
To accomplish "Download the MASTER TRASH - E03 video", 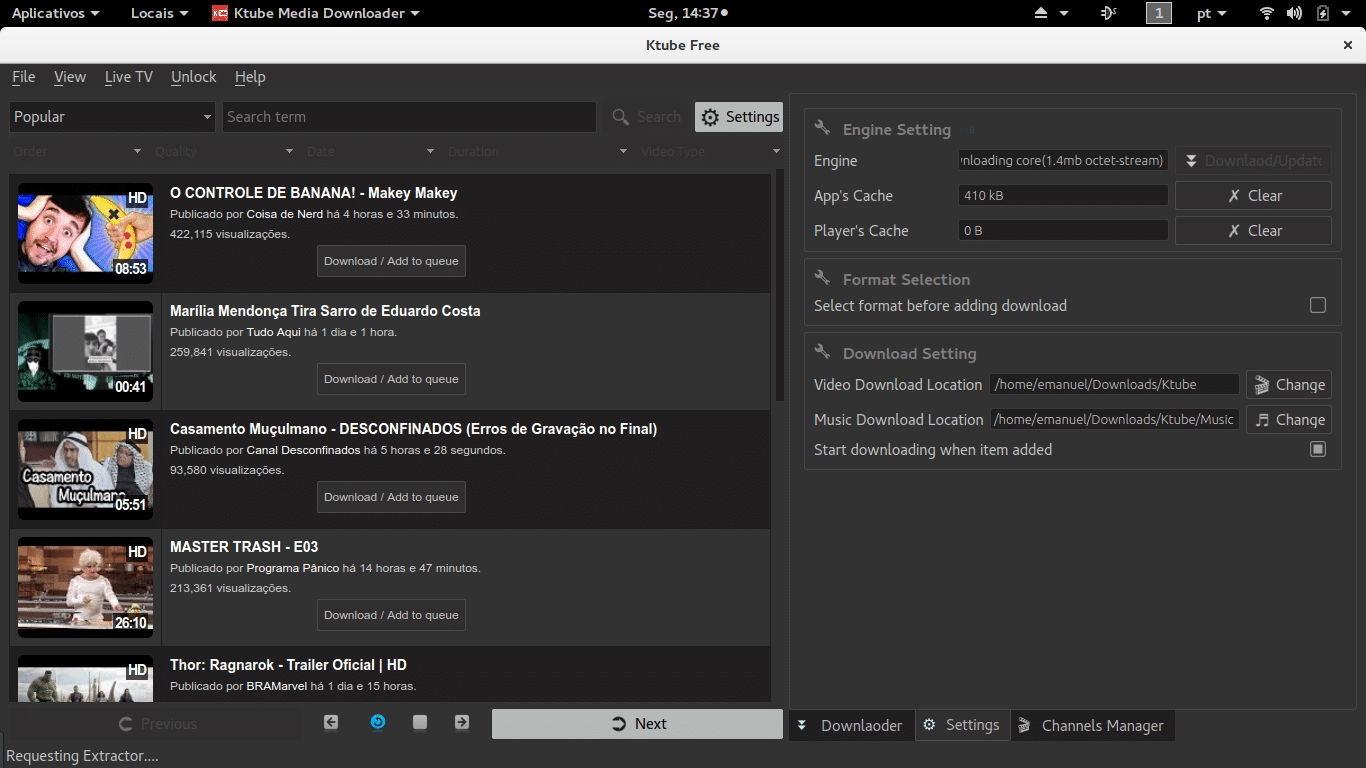I will (391, 615).
